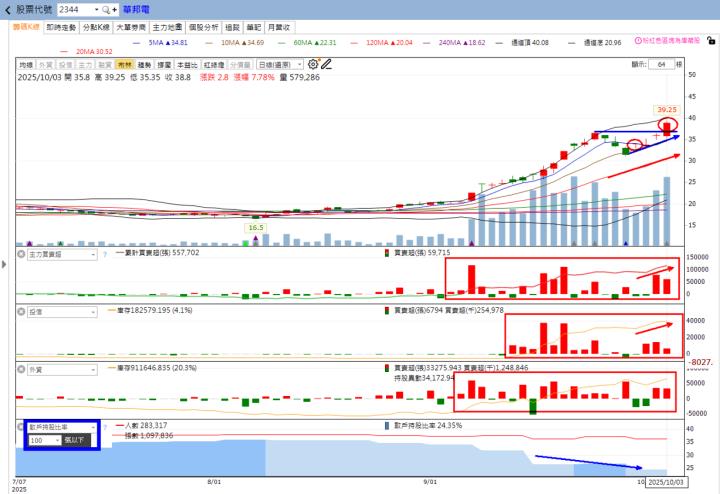The height and width of the screenshot is (494, 720).
Task: Toggle the 外資 overlay button in chart toolbar
Action: pyautogui.click(x=45, y=65)
